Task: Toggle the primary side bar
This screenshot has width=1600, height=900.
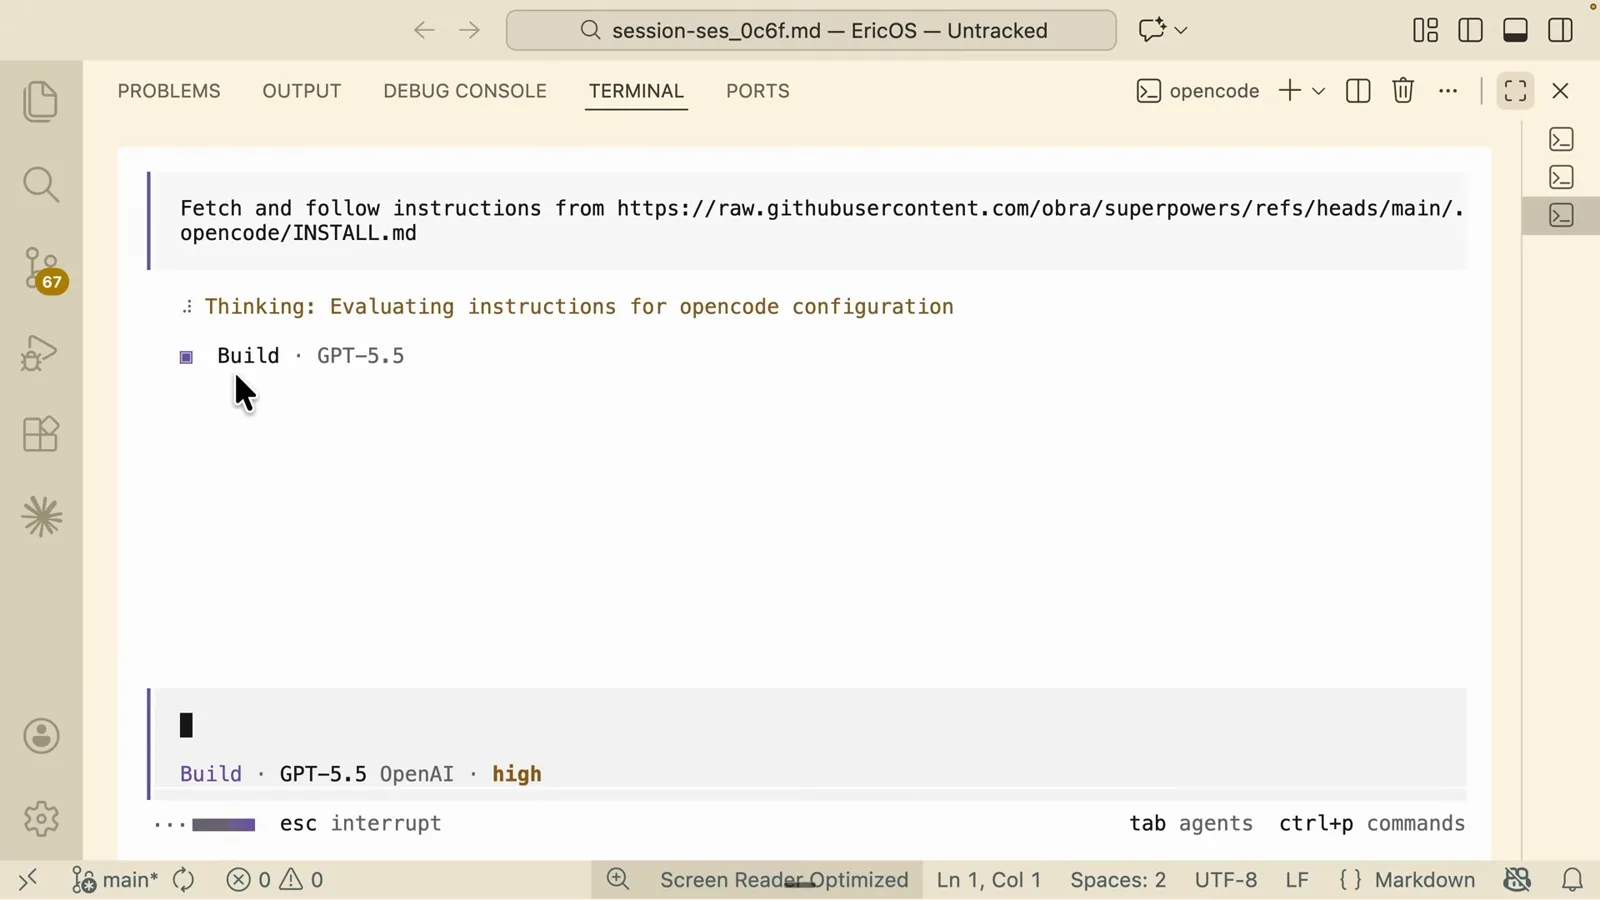Action: pyautogui.click(x=1471, y=30)
